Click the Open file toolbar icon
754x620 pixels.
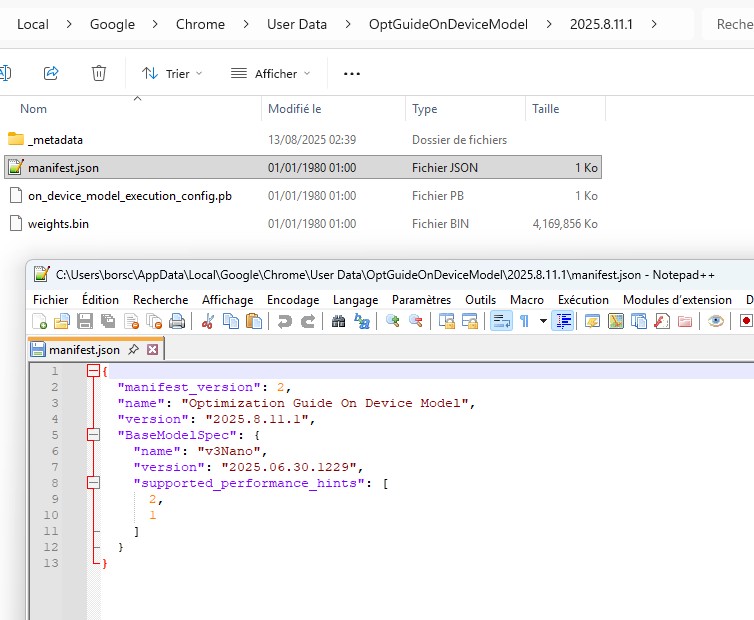click(x=62, y=321)
